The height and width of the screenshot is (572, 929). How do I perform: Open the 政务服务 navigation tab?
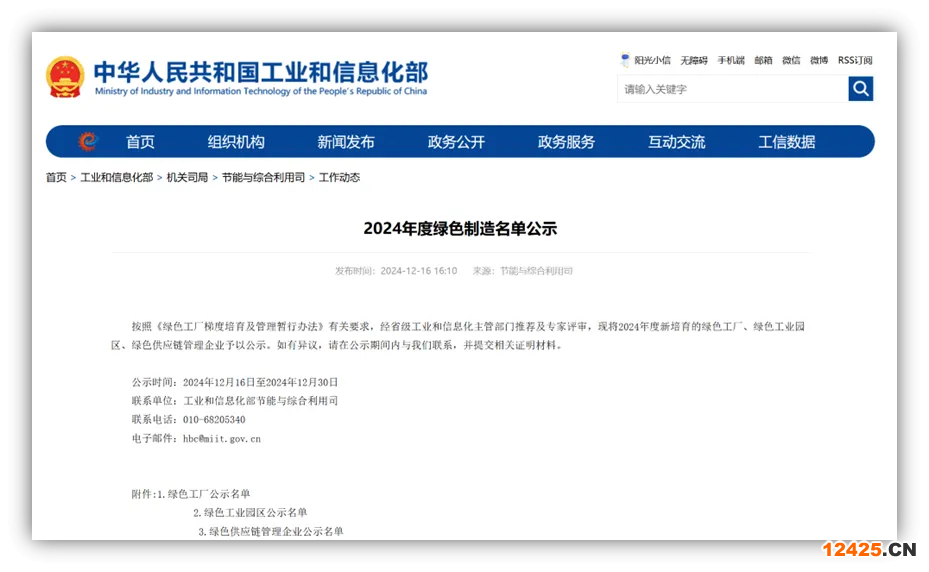point(566,142)
